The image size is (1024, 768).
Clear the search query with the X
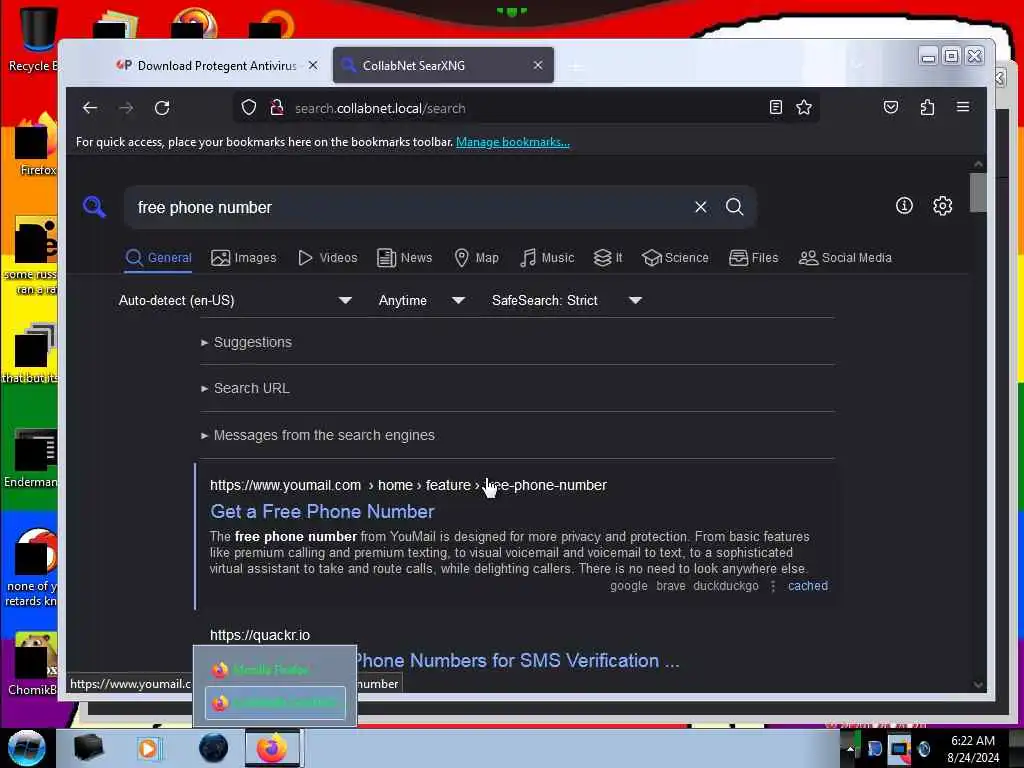701,207
